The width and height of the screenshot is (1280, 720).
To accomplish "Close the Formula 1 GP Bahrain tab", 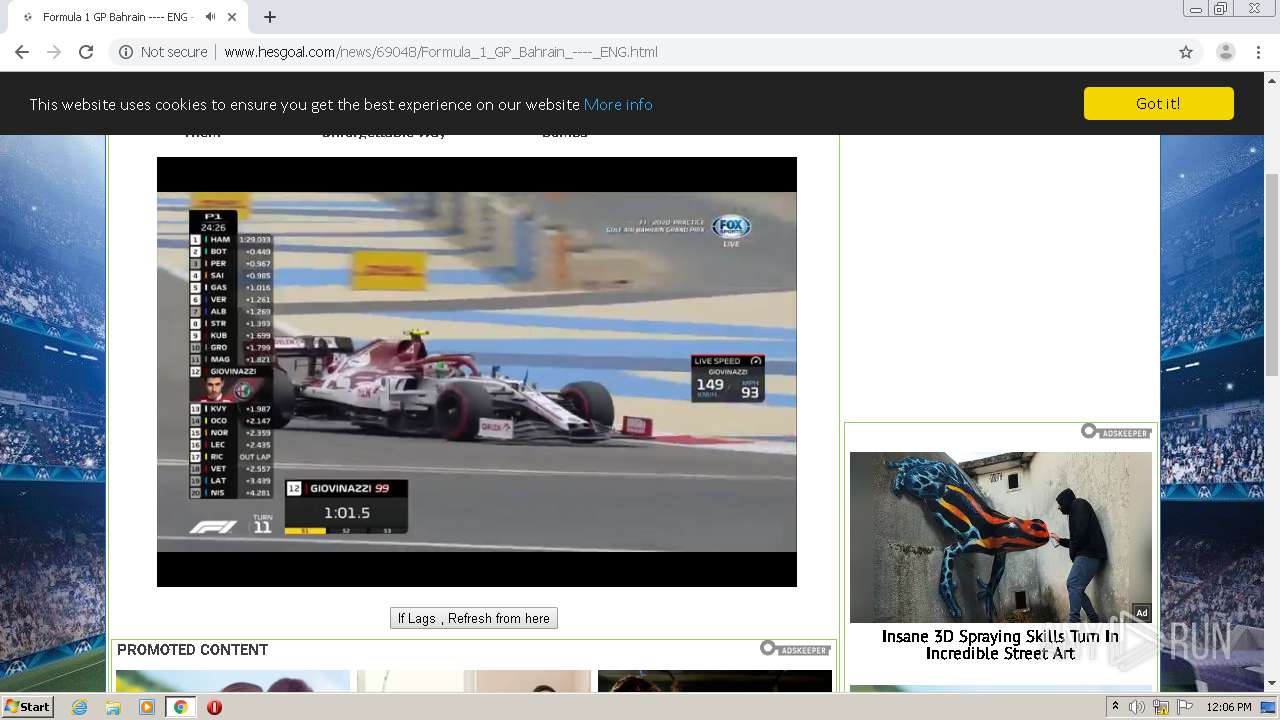I will click(x=233, y=17).
